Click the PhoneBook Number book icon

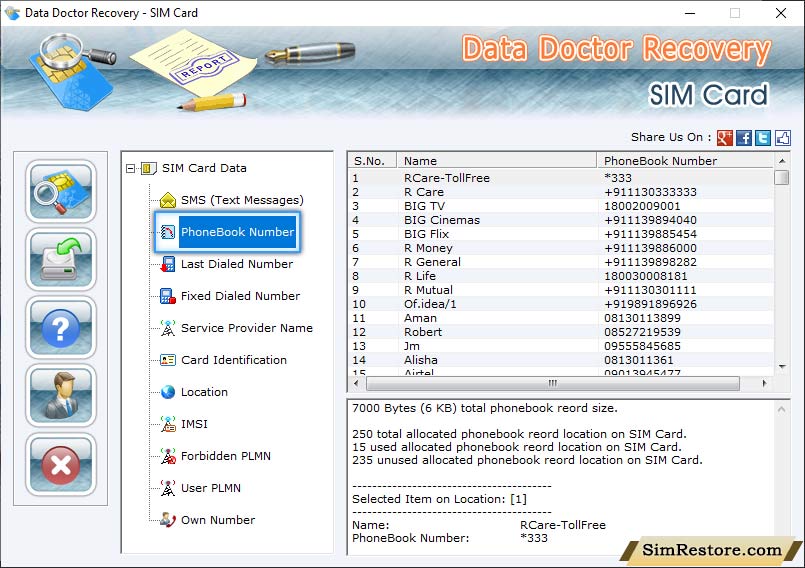[168, 232]
